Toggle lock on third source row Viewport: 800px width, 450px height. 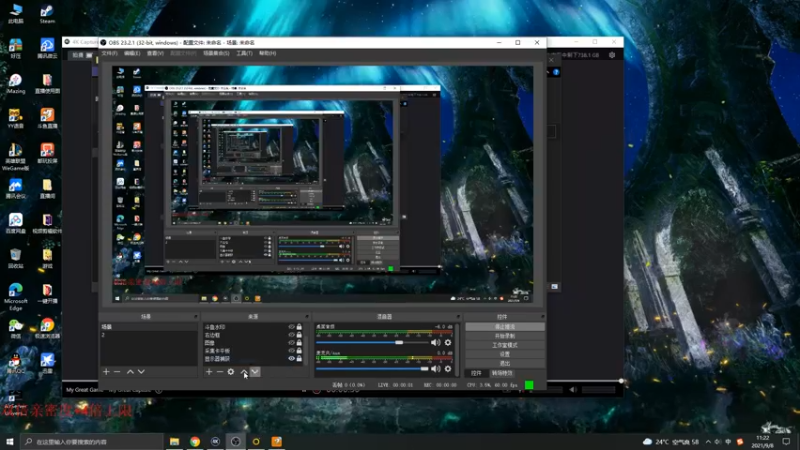click(x=299, y=343)
